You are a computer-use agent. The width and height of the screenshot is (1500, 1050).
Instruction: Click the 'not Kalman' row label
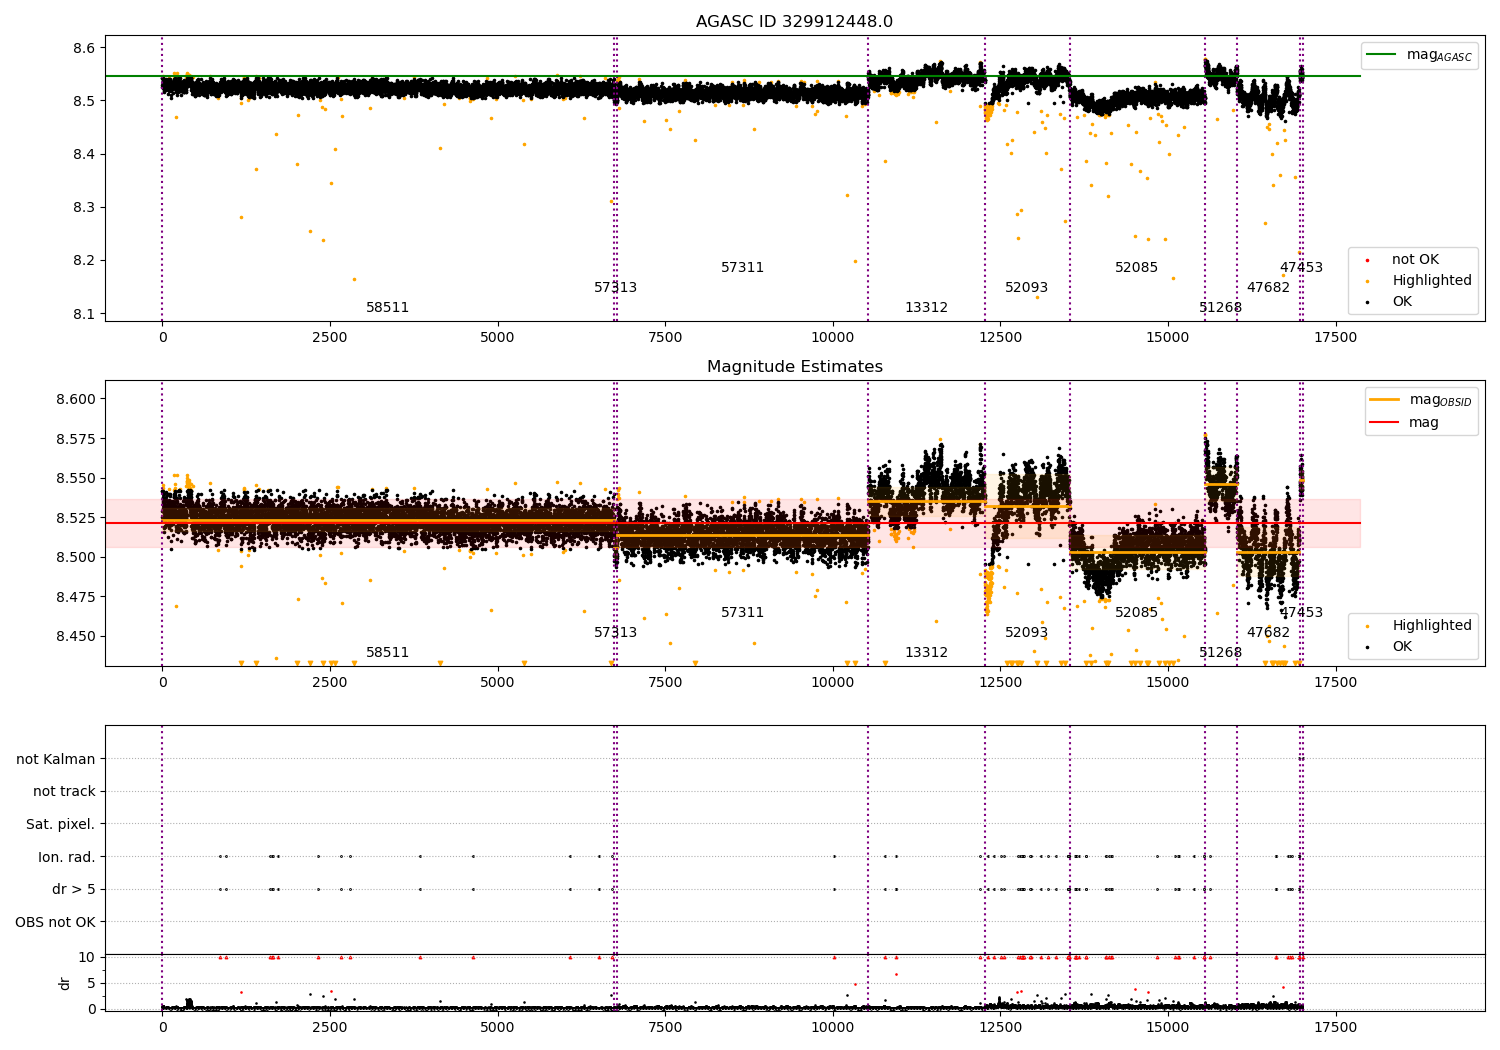click(56, 759)
